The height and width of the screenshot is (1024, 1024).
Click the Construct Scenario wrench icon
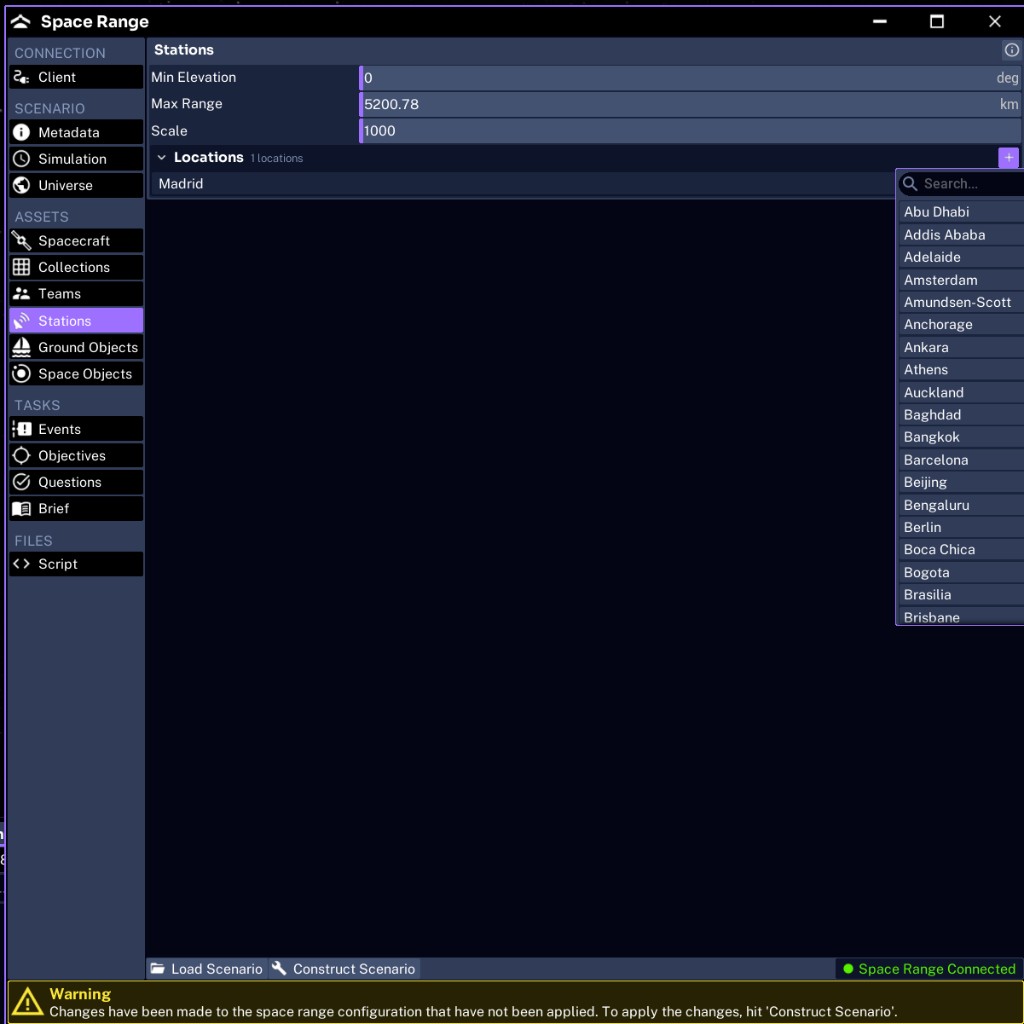[280, 968]
